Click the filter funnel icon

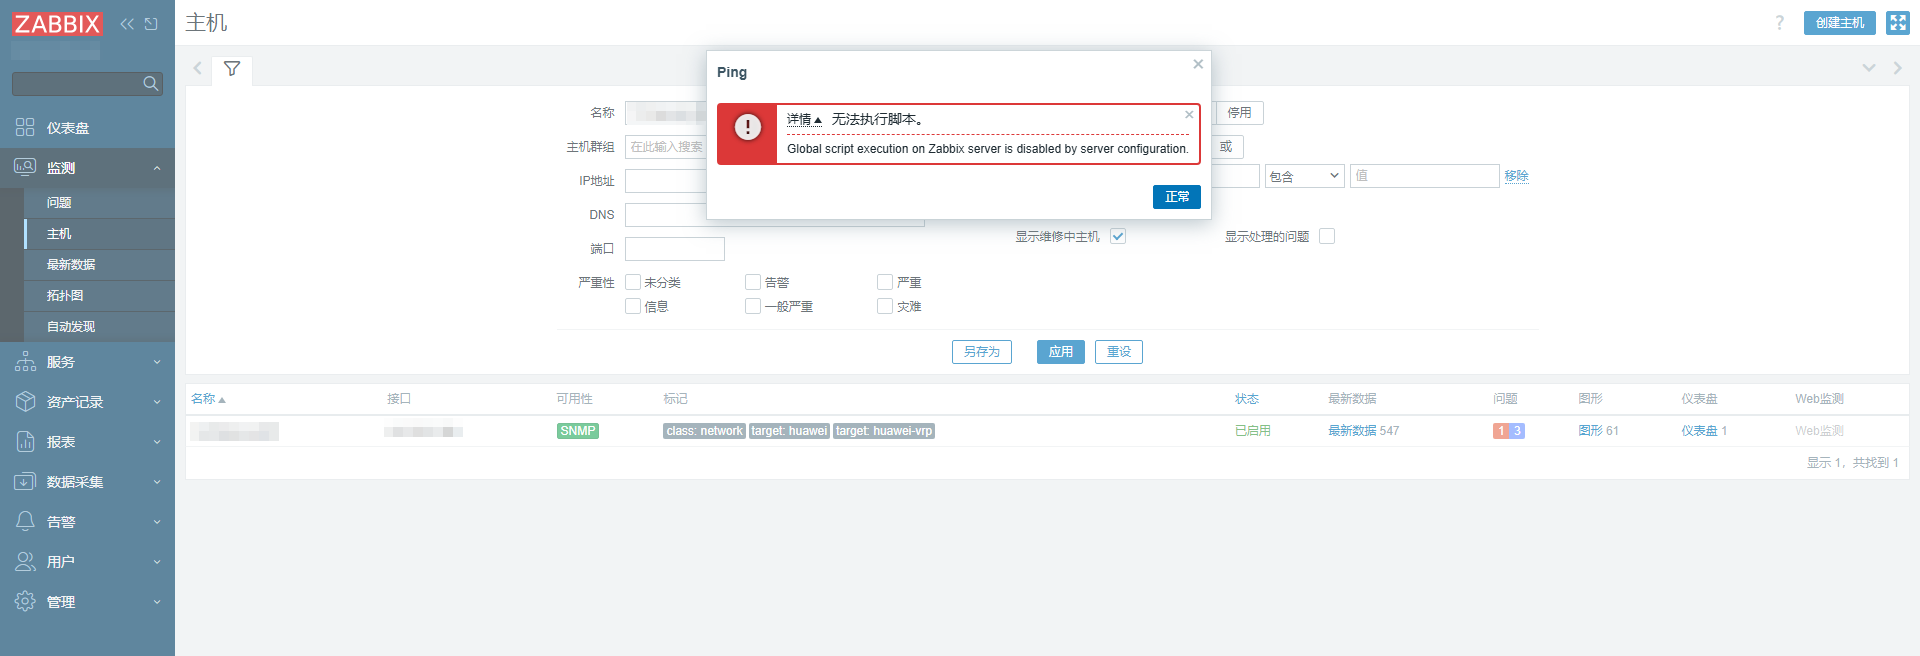click(x=232, y=69)
